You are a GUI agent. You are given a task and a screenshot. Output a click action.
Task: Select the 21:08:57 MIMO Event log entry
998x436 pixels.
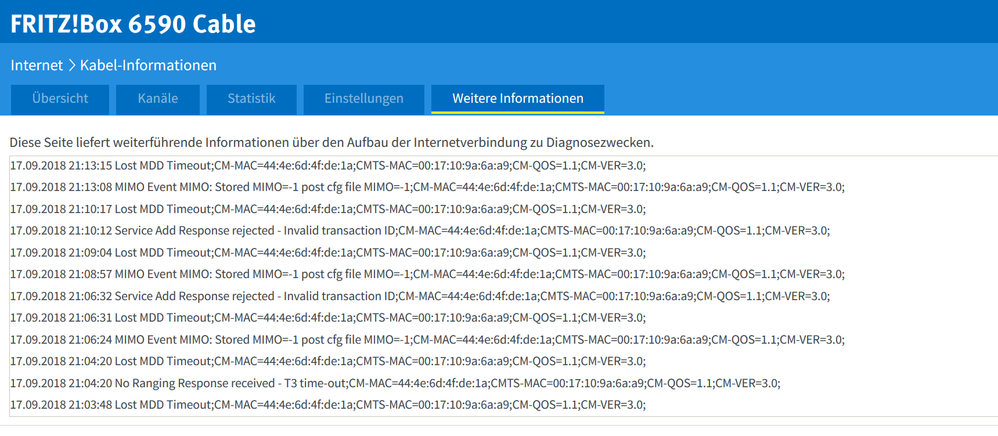[428, 274]
